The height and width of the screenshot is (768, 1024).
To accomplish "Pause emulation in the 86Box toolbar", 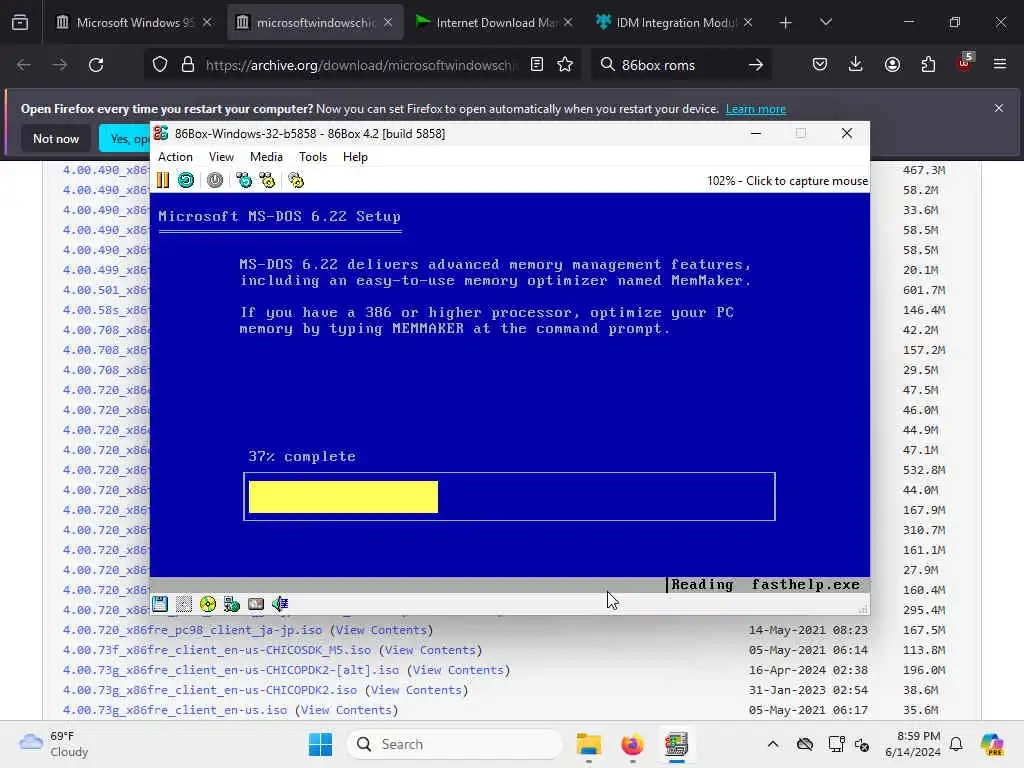I will [x=163, y=180].
